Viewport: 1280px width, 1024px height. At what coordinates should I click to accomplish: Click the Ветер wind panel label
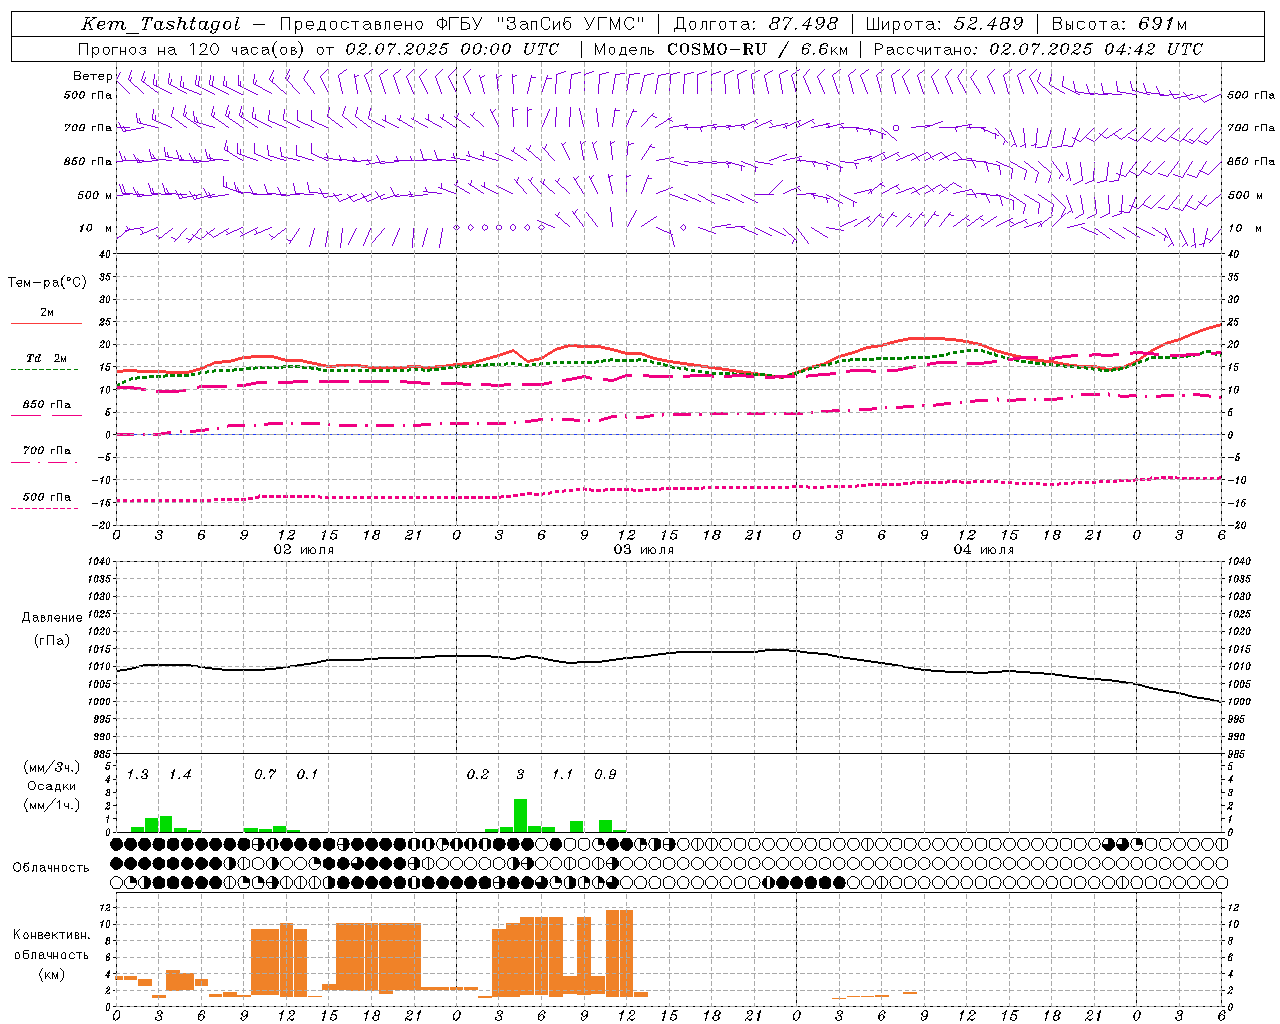coord(92,76)
